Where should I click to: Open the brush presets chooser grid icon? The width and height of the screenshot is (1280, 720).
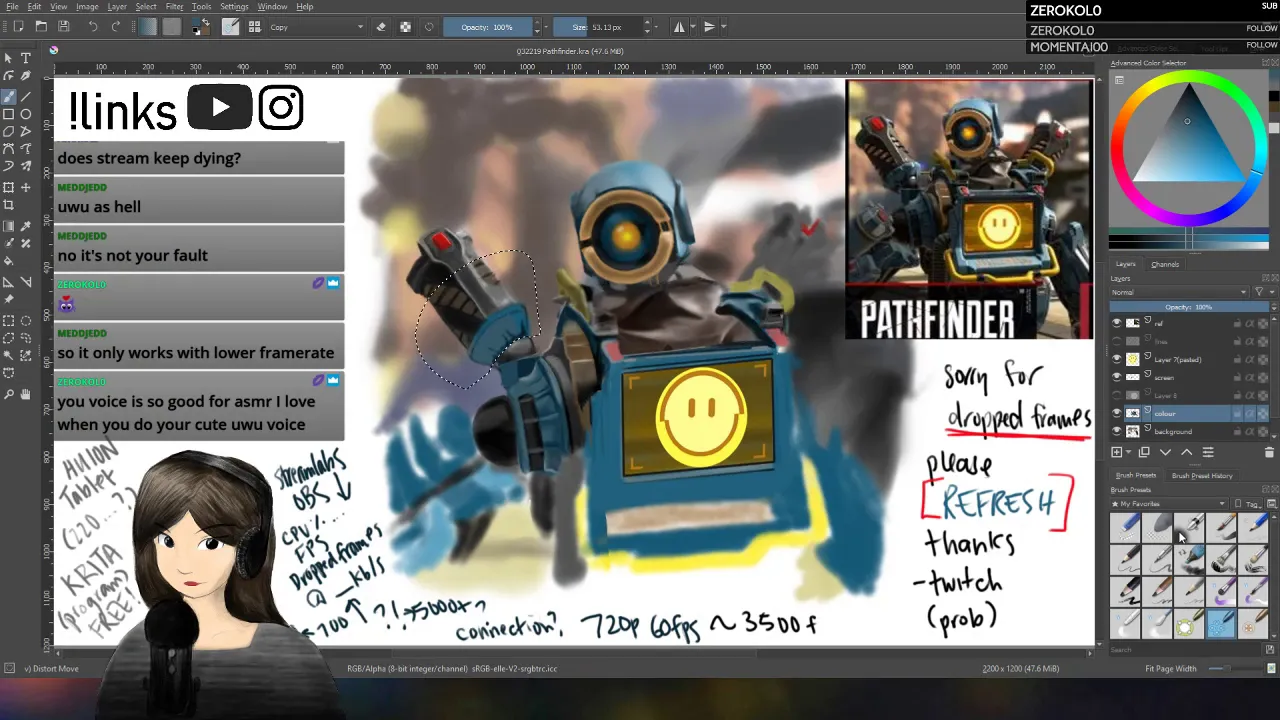pyautogui.click(x=254, y=27)
